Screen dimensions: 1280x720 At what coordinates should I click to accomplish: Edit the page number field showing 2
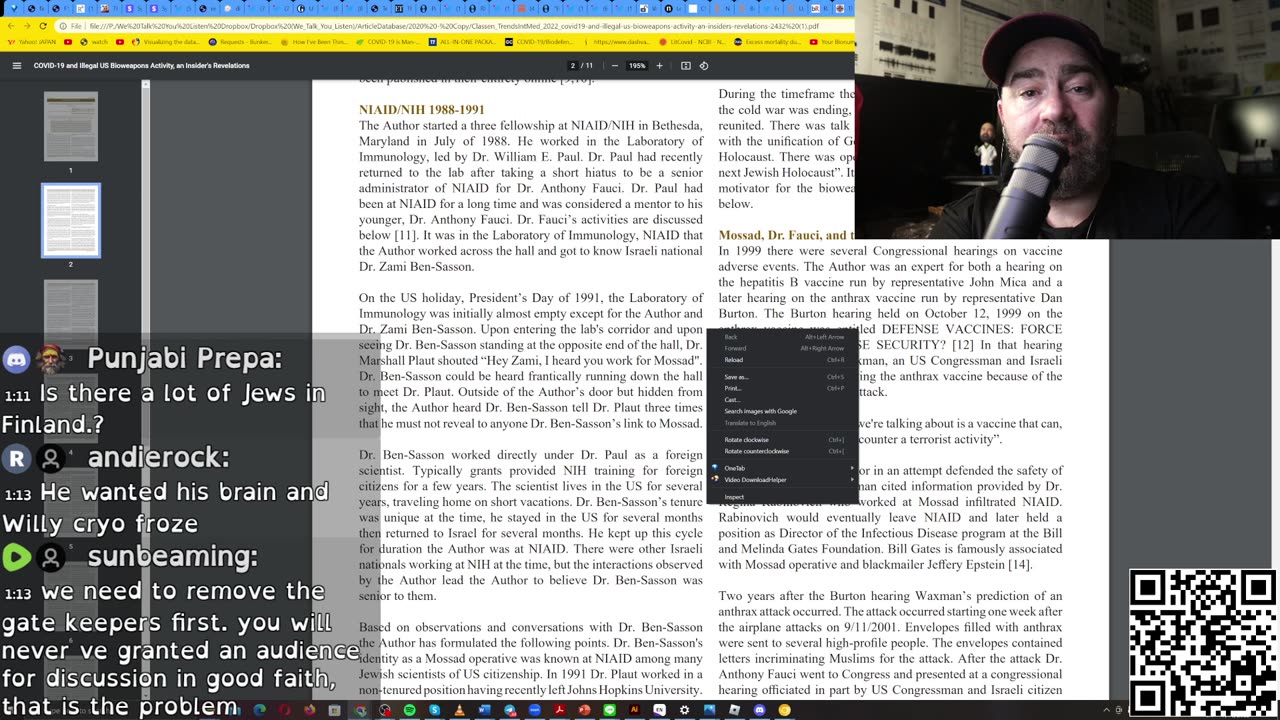(x=573, y=66)
